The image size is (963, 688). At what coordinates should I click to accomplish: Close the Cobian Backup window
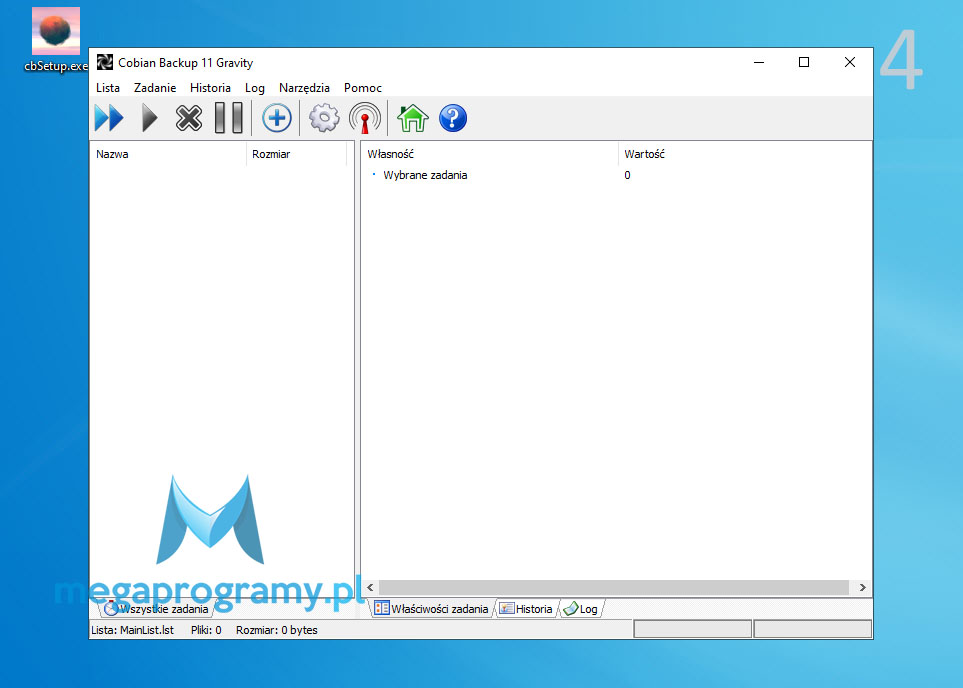[x=850, y=62]
